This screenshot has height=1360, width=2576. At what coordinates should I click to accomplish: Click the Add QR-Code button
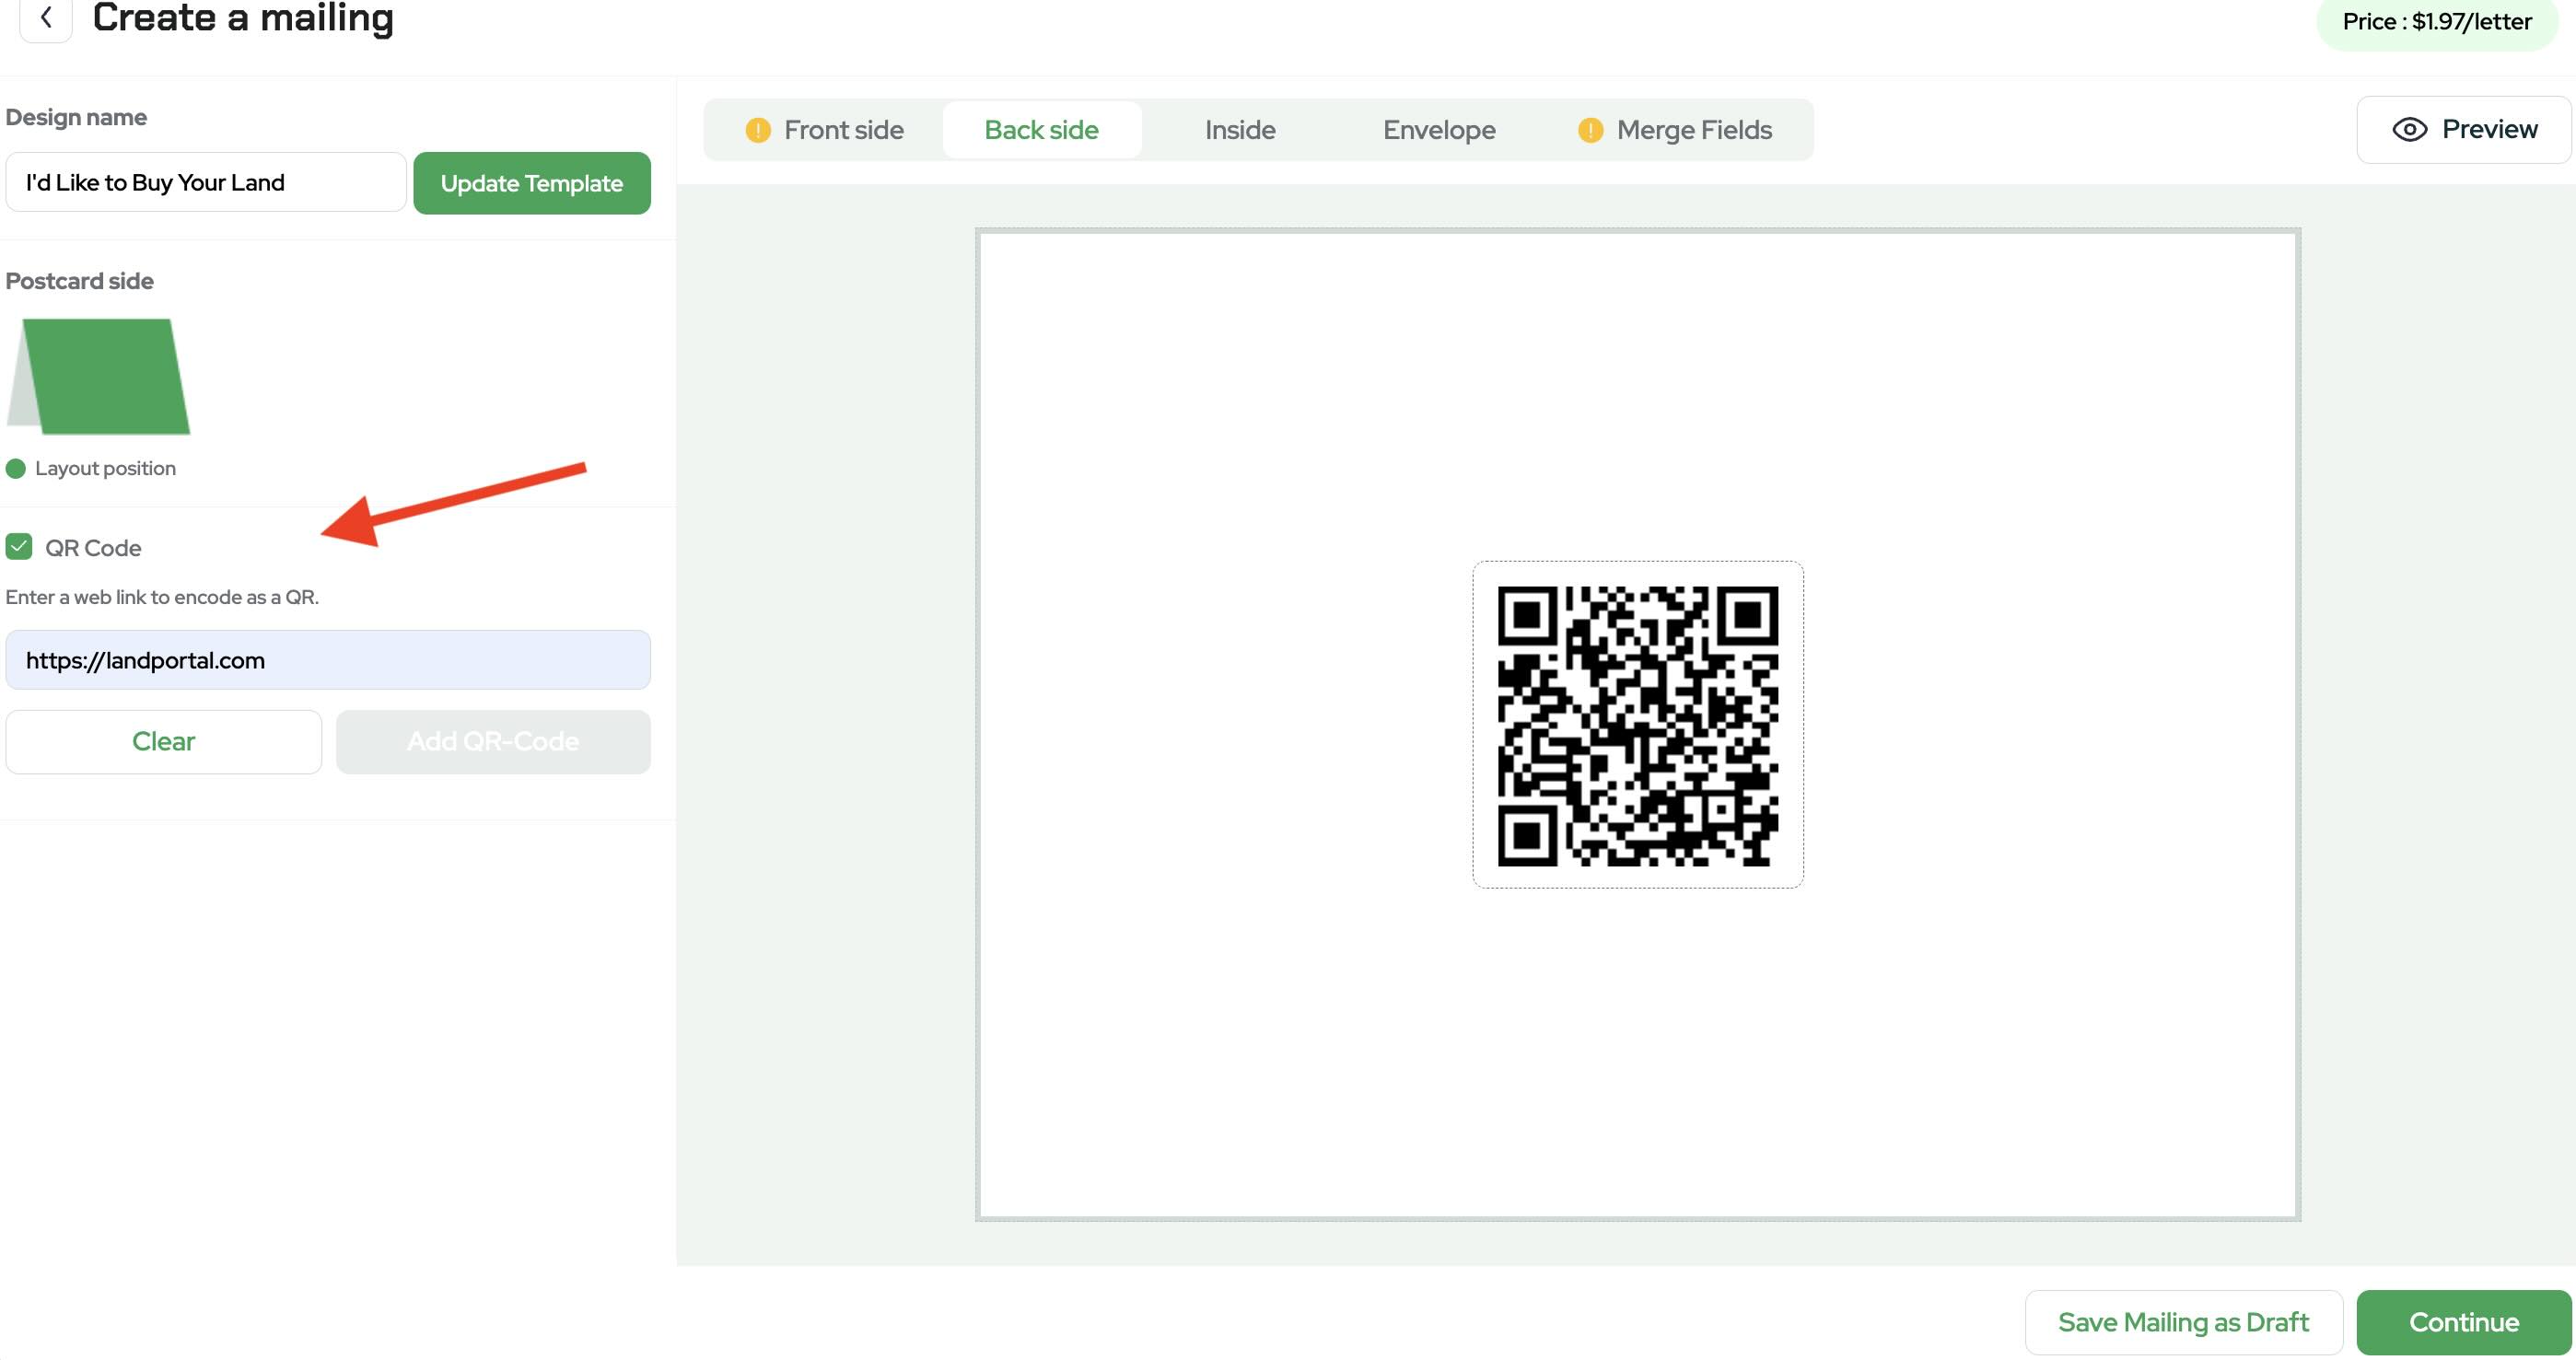tap(493, 742)
